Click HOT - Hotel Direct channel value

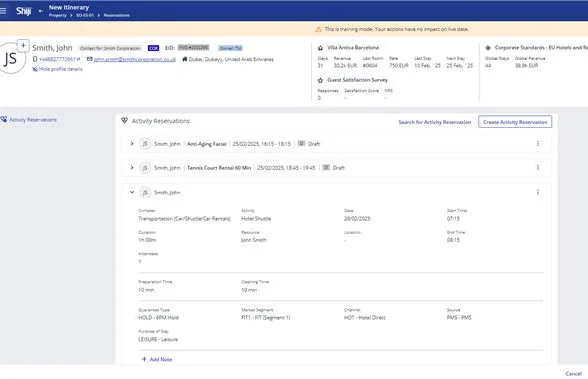coord(365,318)
